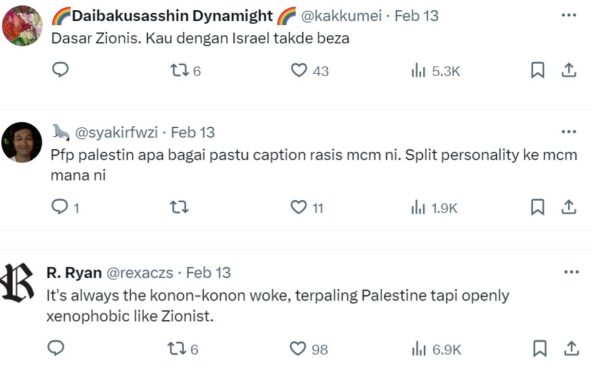Share the R. Ryan tweet
Screen dimensions: 592x375
point(571,348)
